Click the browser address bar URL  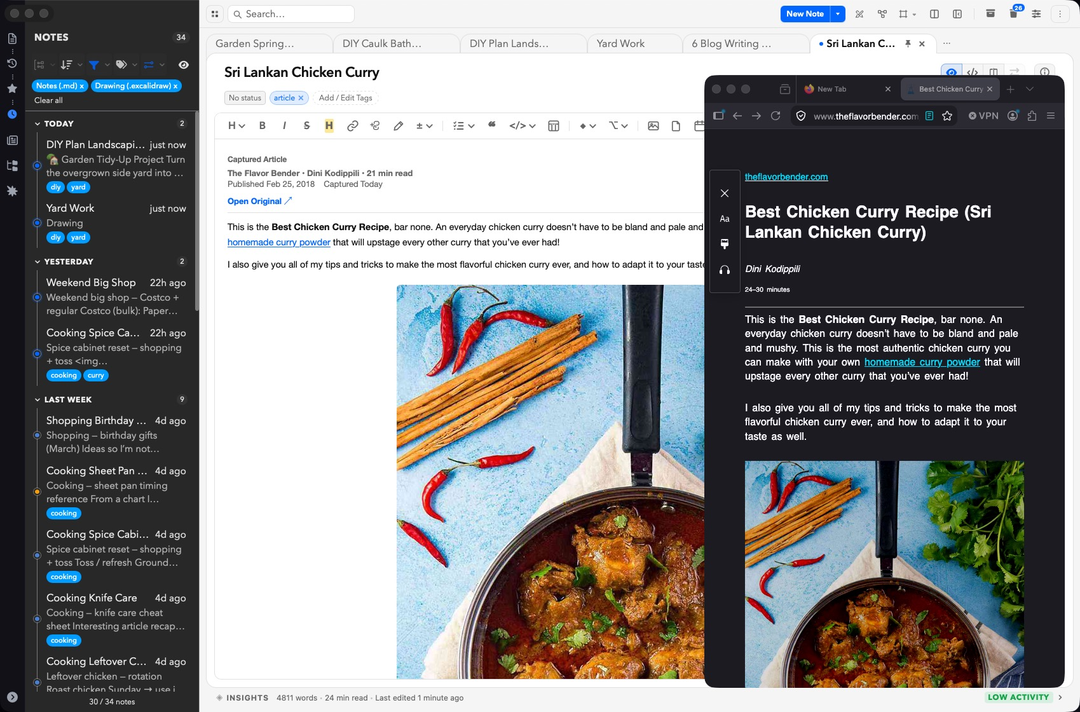(x=865, y=116)
